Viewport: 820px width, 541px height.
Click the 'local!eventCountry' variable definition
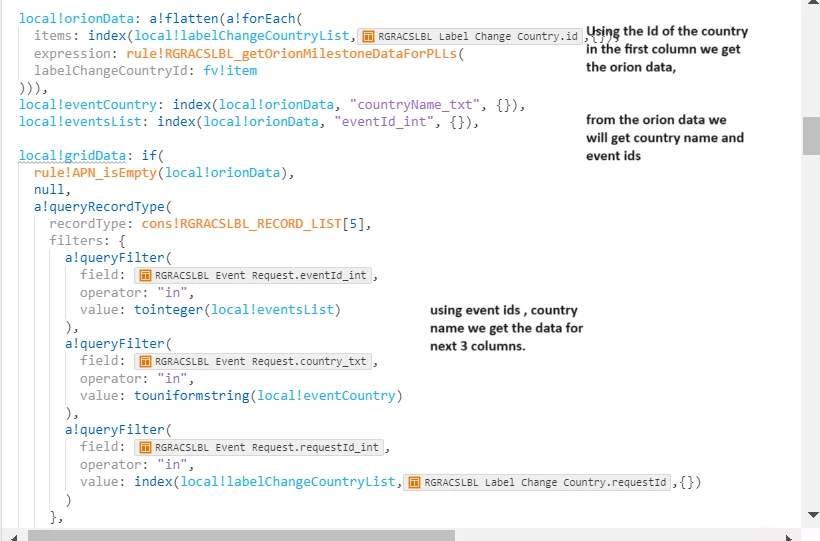88,105
